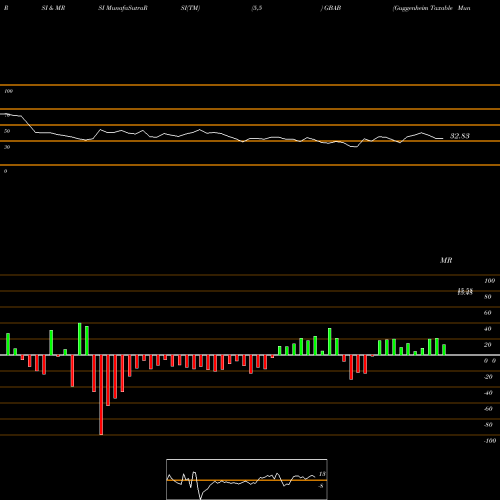Click the -8 label in mini chart
500x500 pixels.
(321, 486)
